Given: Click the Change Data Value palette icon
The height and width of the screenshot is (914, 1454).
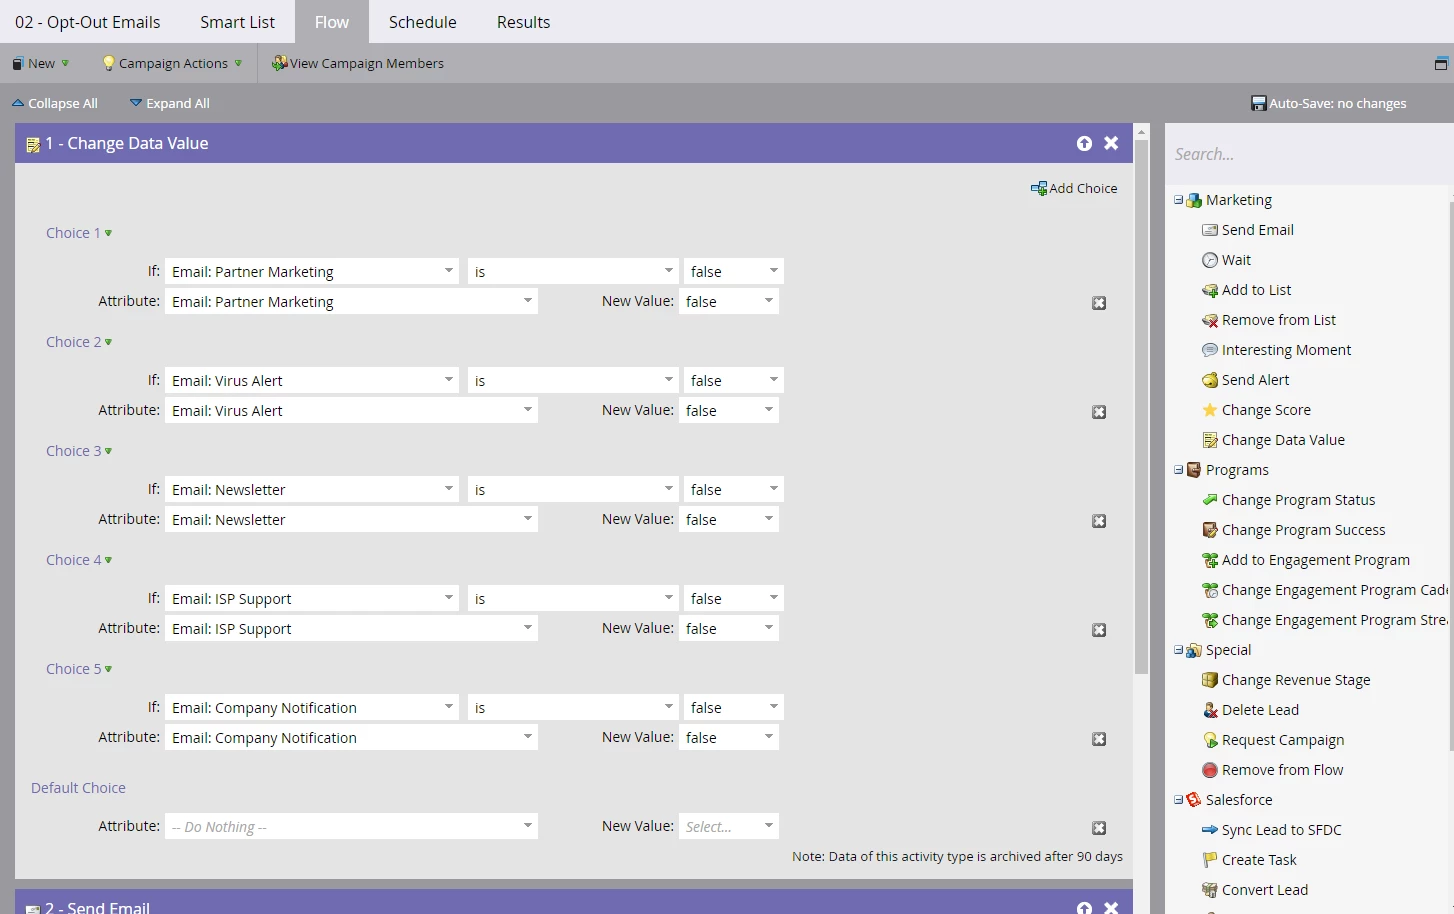Looking at the screenshot, I should coord(1209,440).
